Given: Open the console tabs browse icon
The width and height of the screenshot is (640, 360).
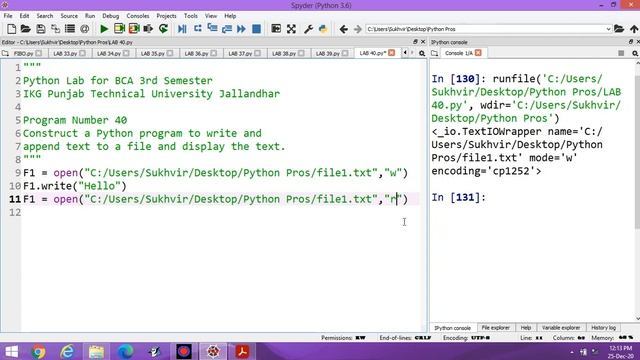Looking at the screenshot, I should (x=434, y=53).
